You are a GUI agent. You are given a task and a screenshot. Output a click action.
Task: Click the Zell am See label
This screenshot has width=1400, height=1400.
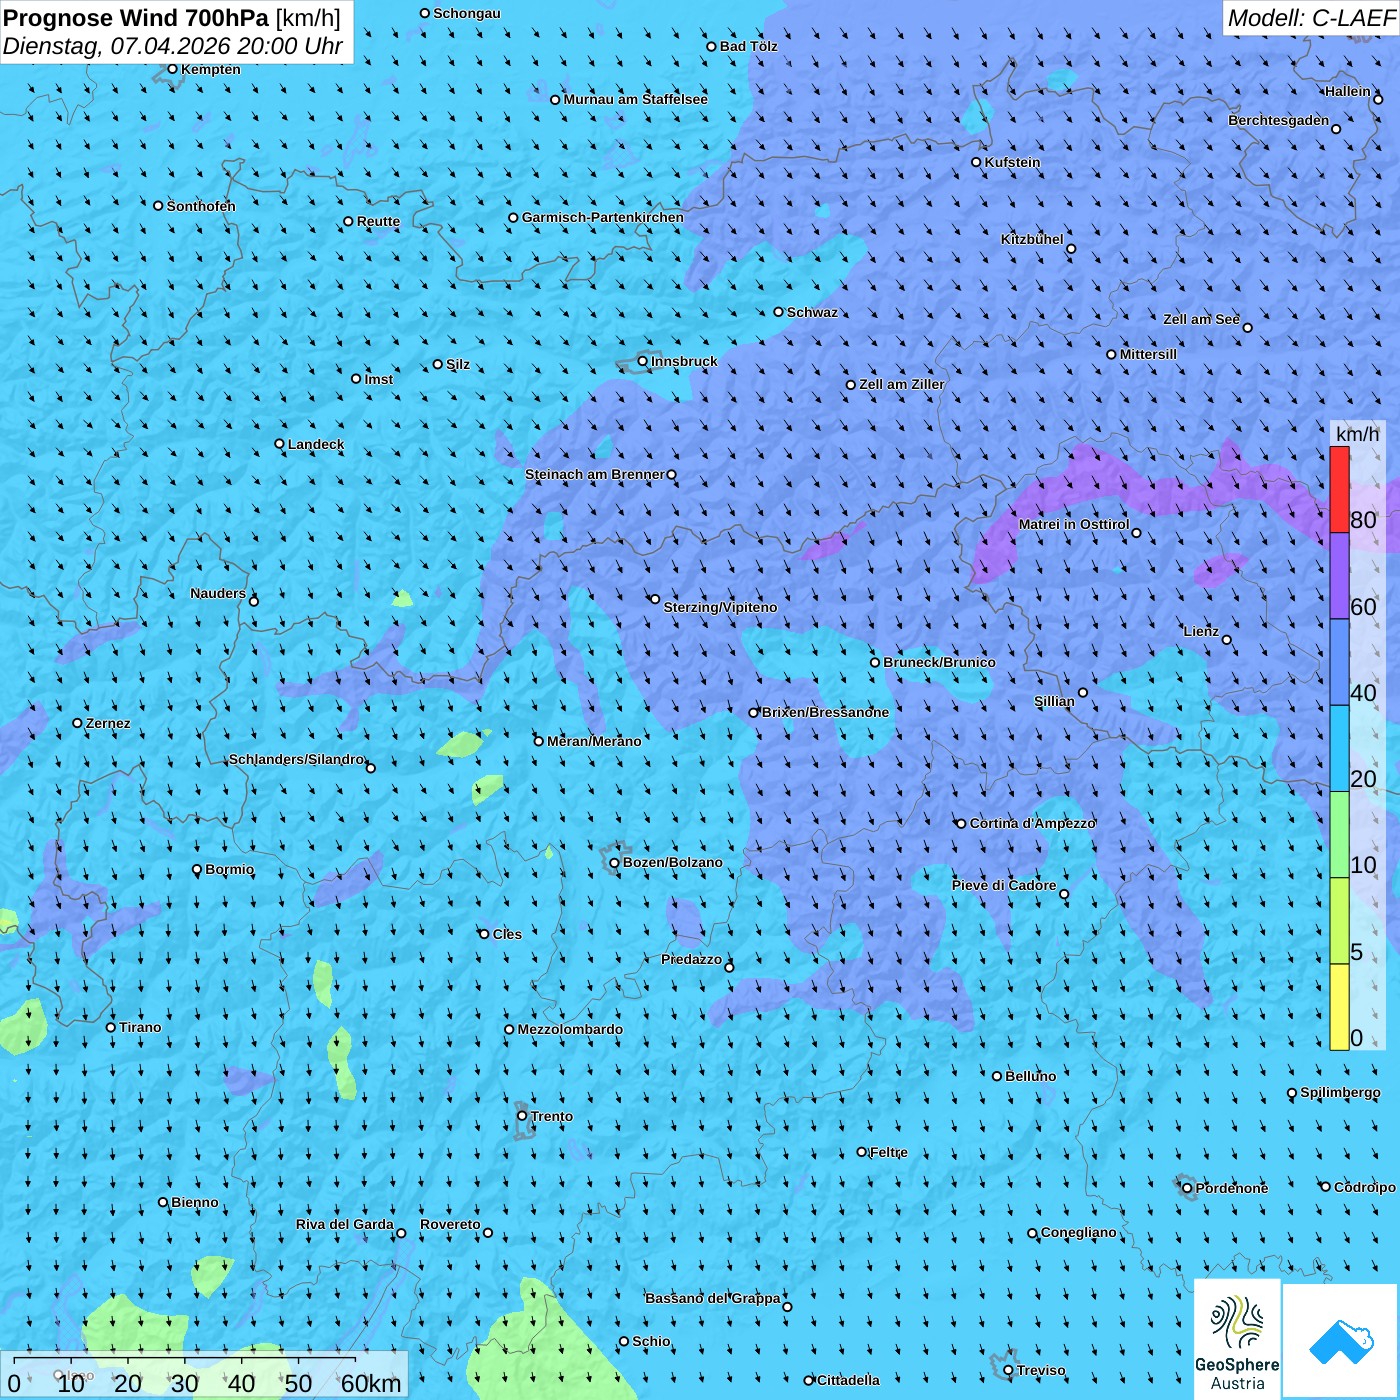(1201, 319)
